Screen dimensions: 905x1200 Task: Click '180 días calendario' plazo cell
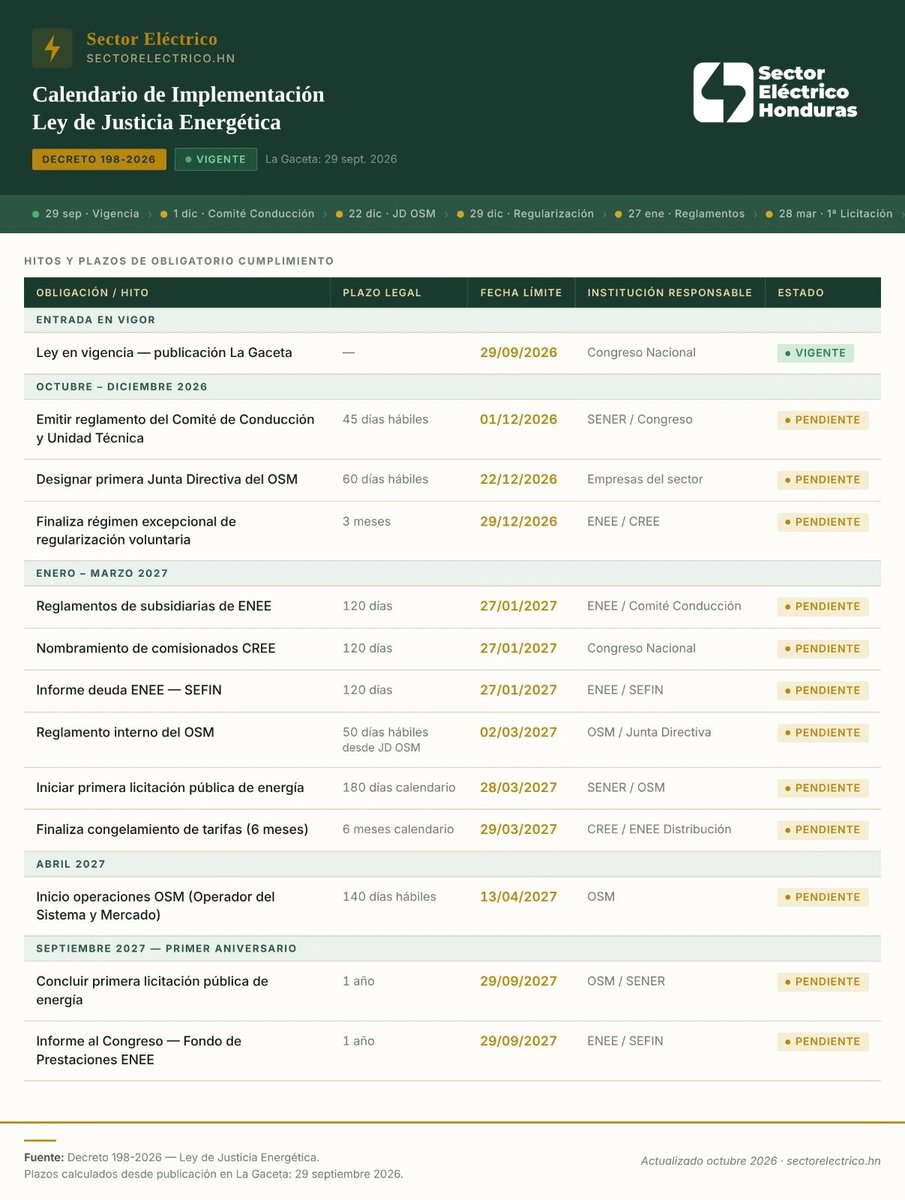399,787
